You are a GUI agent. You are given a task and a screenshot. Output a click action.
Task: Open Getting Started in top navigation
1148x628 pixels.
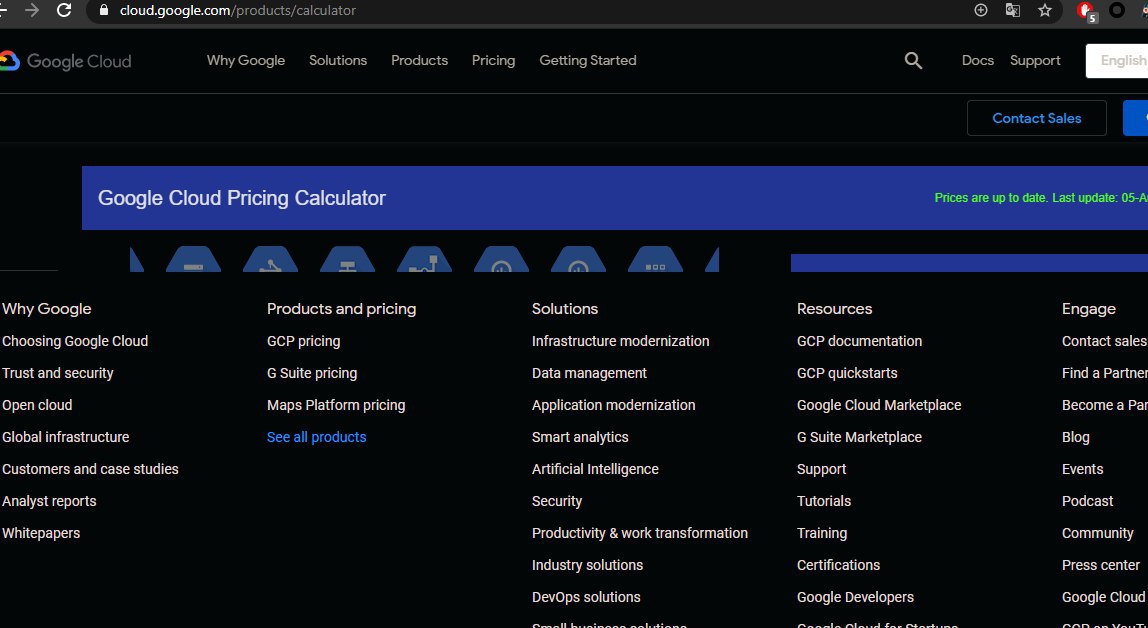tap(588, 61)
